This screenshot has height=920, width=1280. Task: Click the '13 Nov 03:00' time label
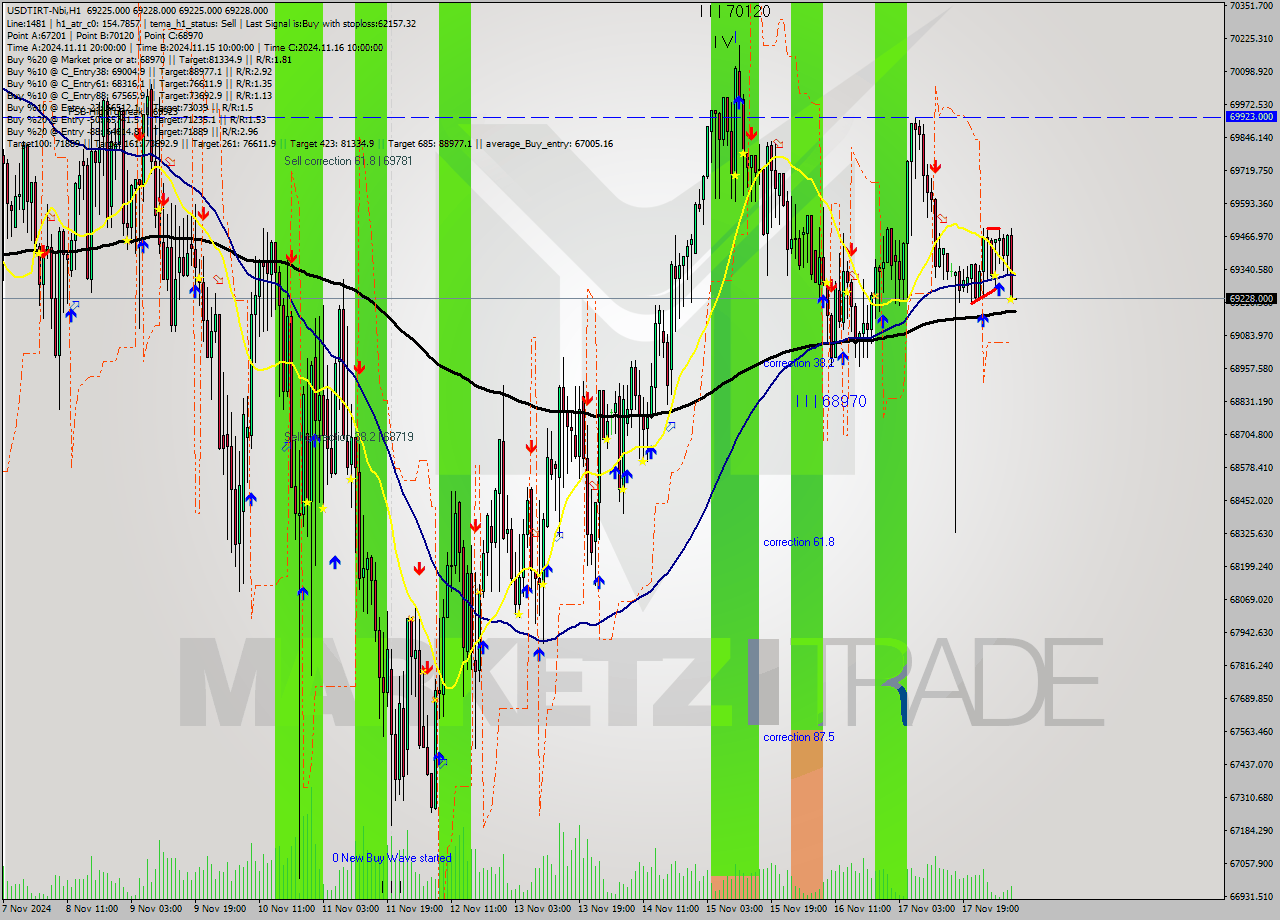pyautogui.click(x=542, y=909)
